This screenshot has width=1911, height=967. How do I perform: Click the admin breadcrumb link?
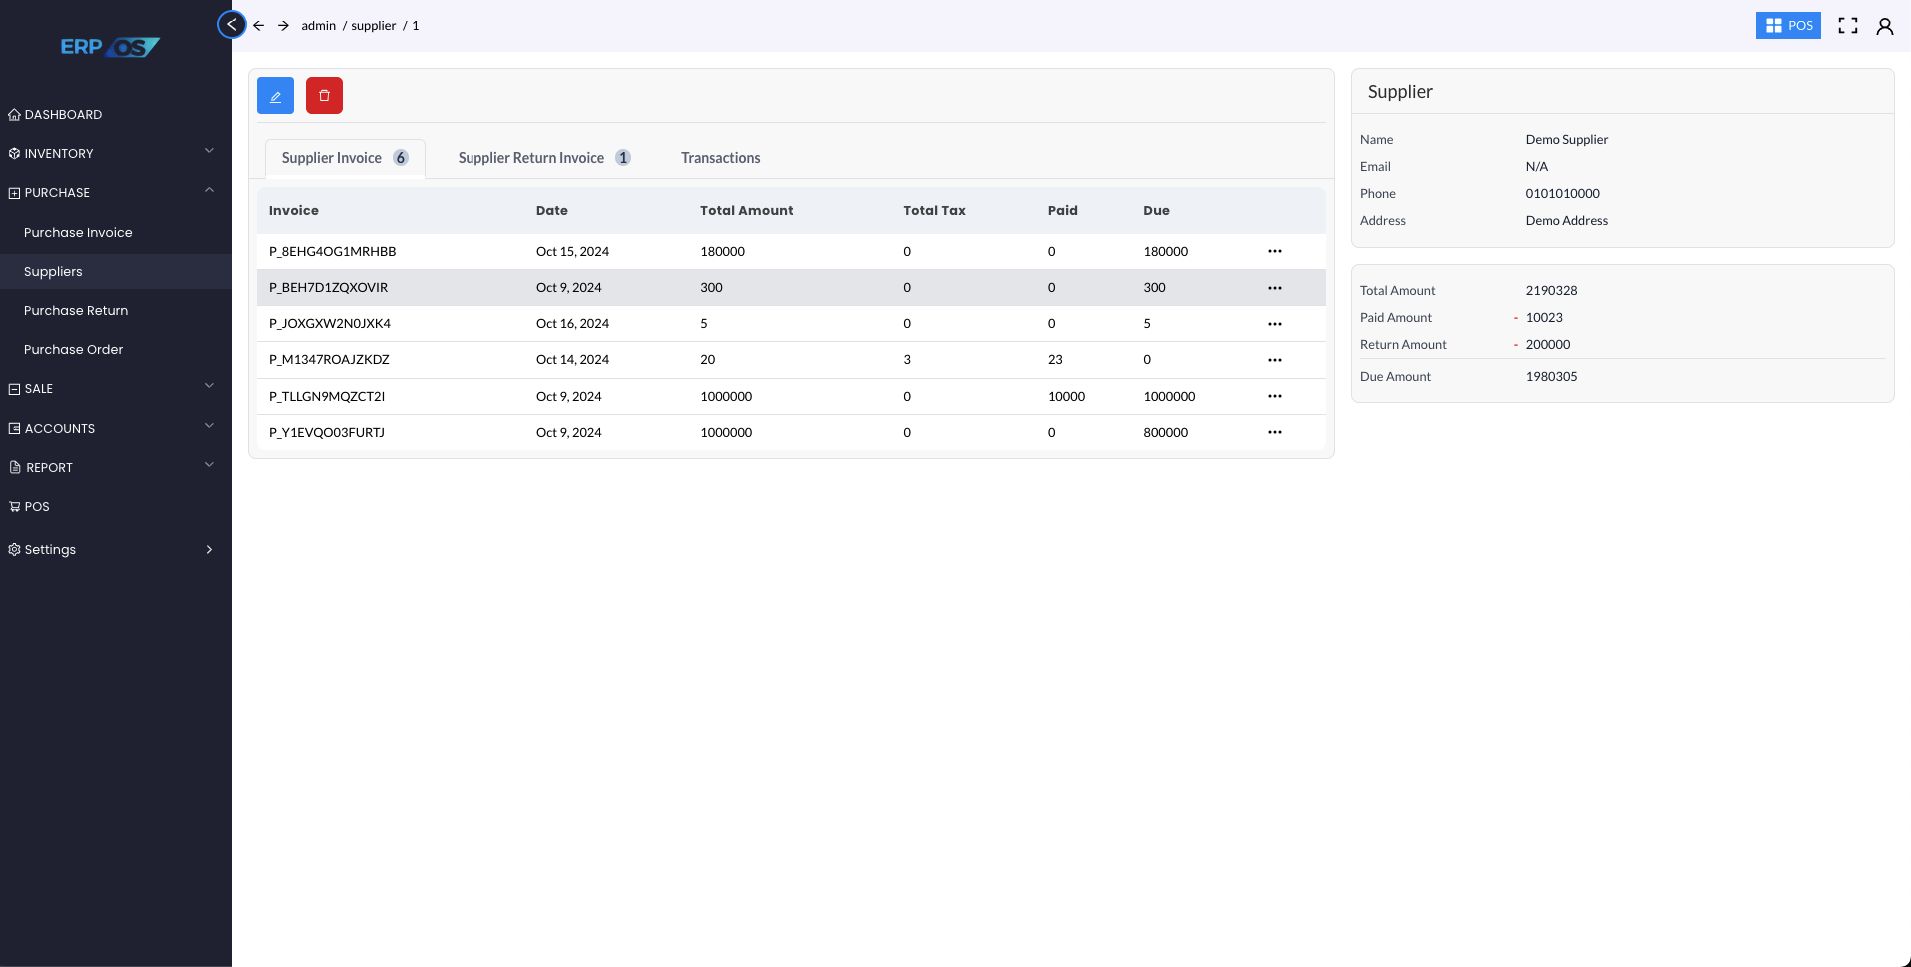318,26
